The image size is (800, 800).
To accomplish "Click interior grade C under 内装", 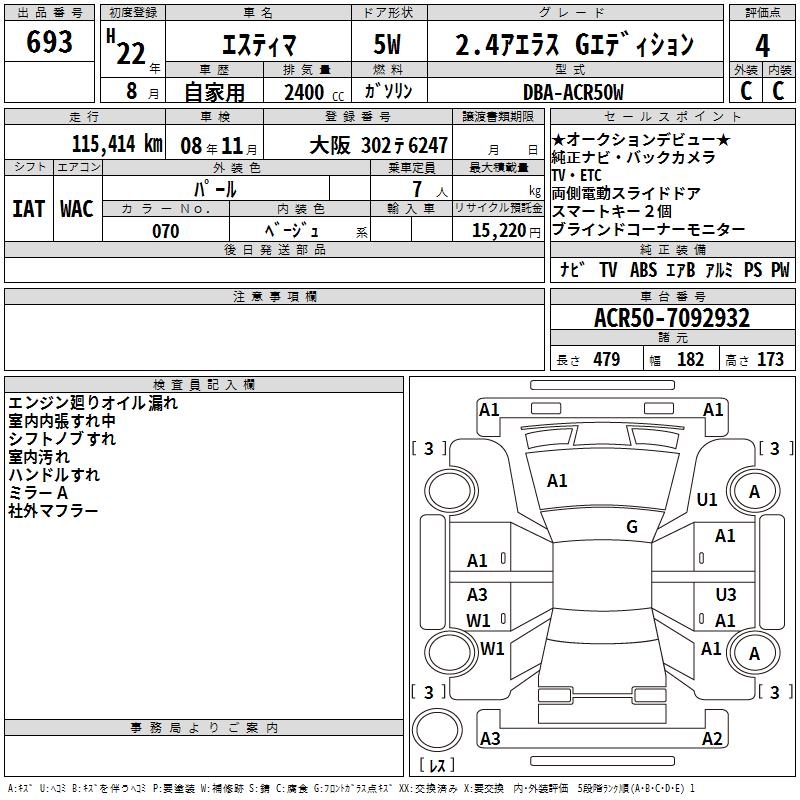I will (778, 91).
